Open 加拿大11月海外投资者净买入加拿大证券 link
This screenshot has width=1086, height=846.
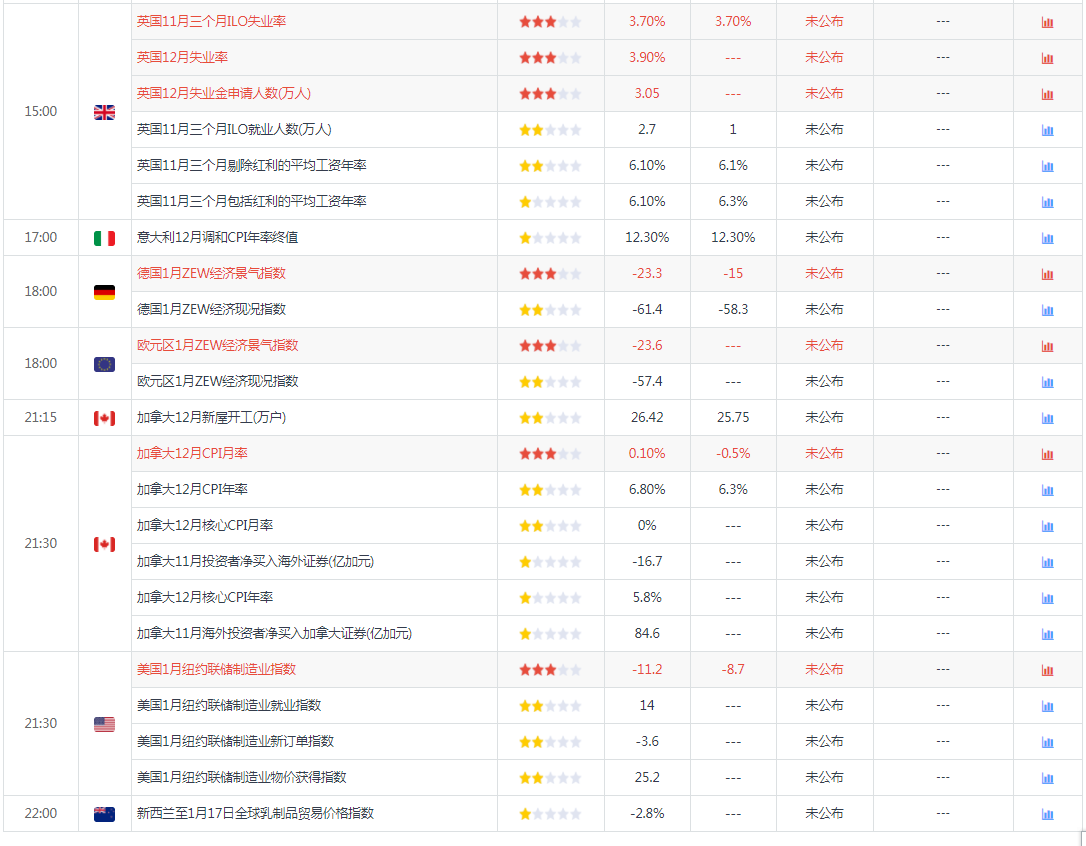pyautogui.click(x=274, y=633)
